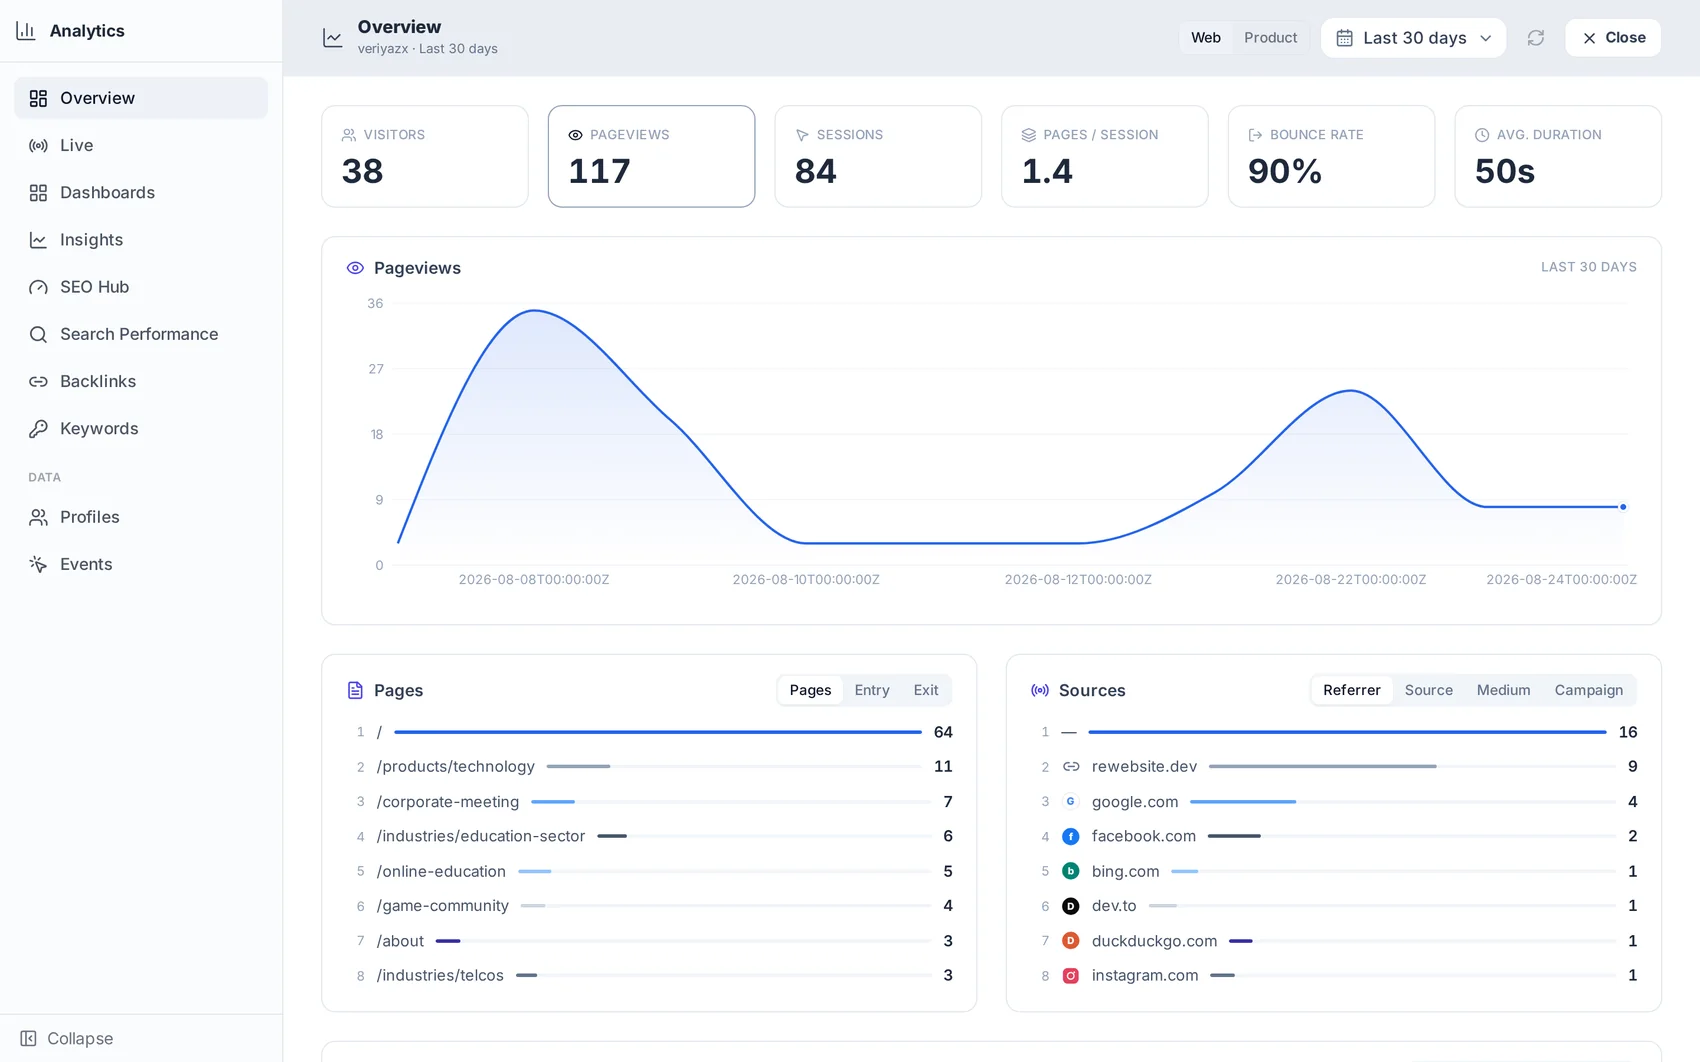Click the duckduckgo.com favicon
Screen dimensions: 1700x1062
tap(1071, 941)
